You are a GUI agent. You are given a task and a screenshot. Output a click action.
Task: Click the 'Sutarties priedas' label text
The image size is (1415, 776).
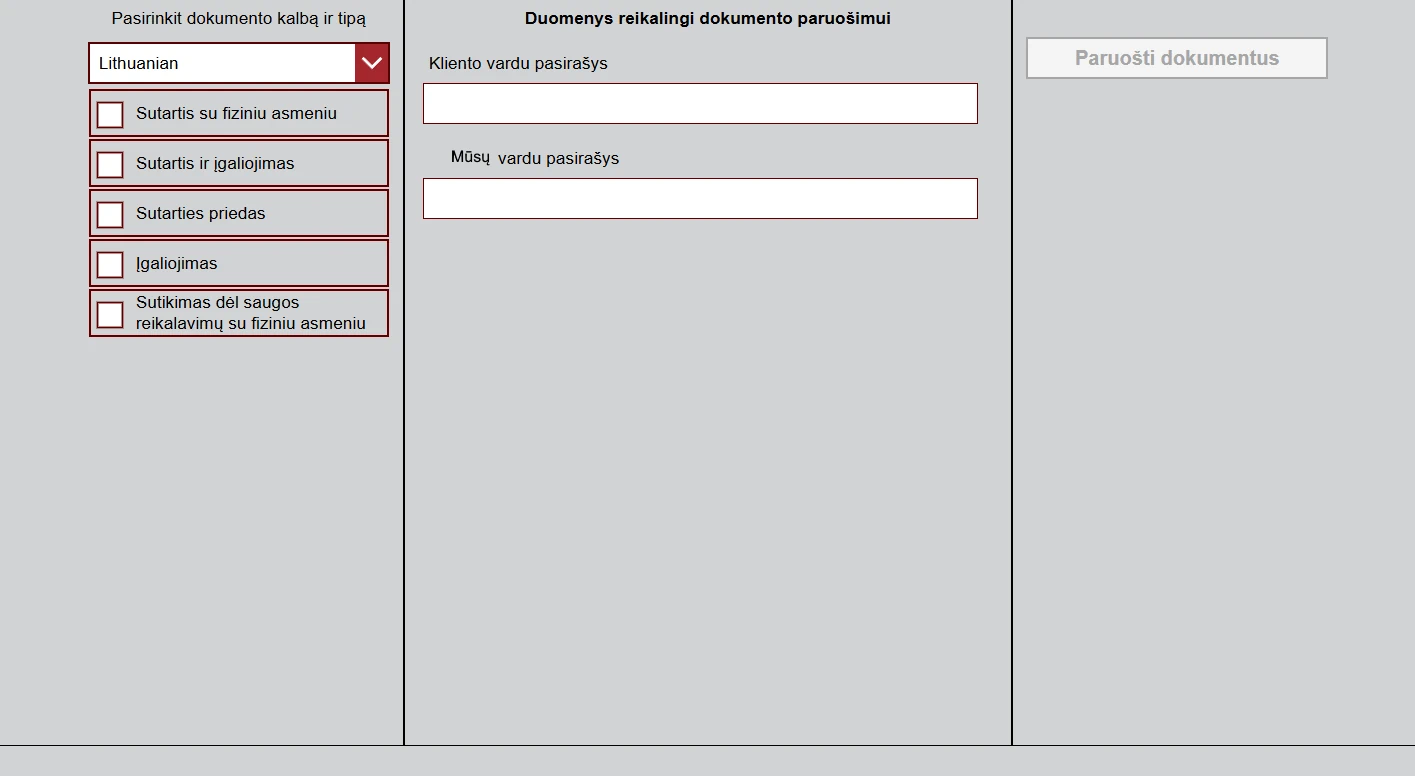click(x=200, y=214)
